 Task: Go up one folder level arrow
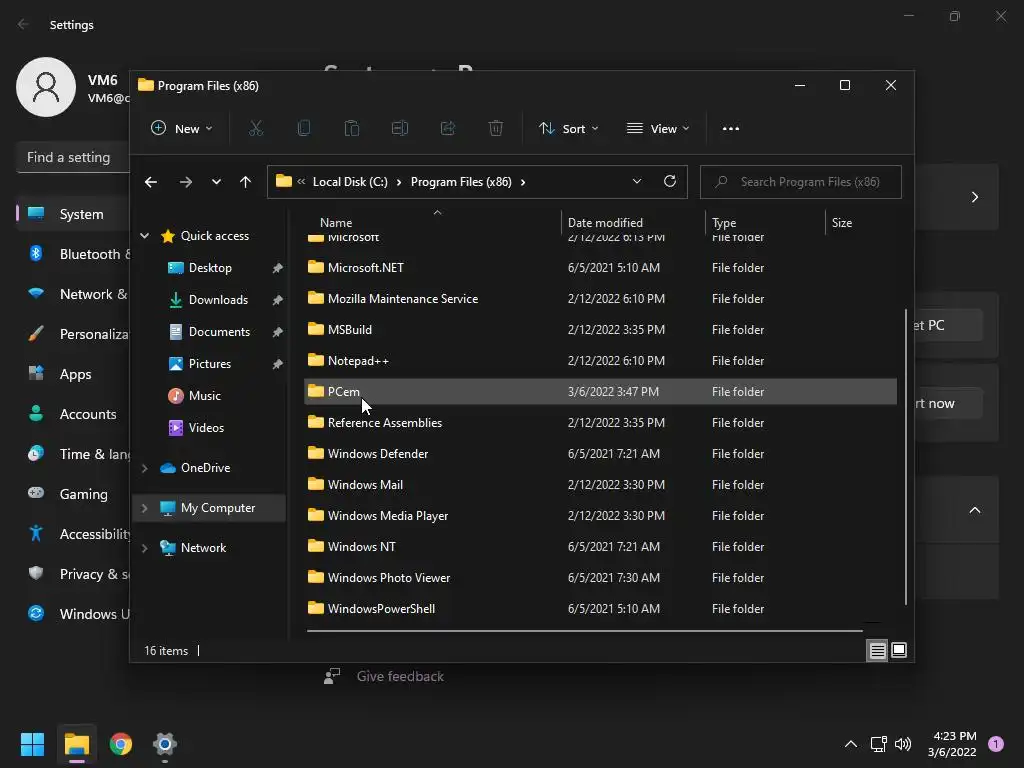[245, 182]
